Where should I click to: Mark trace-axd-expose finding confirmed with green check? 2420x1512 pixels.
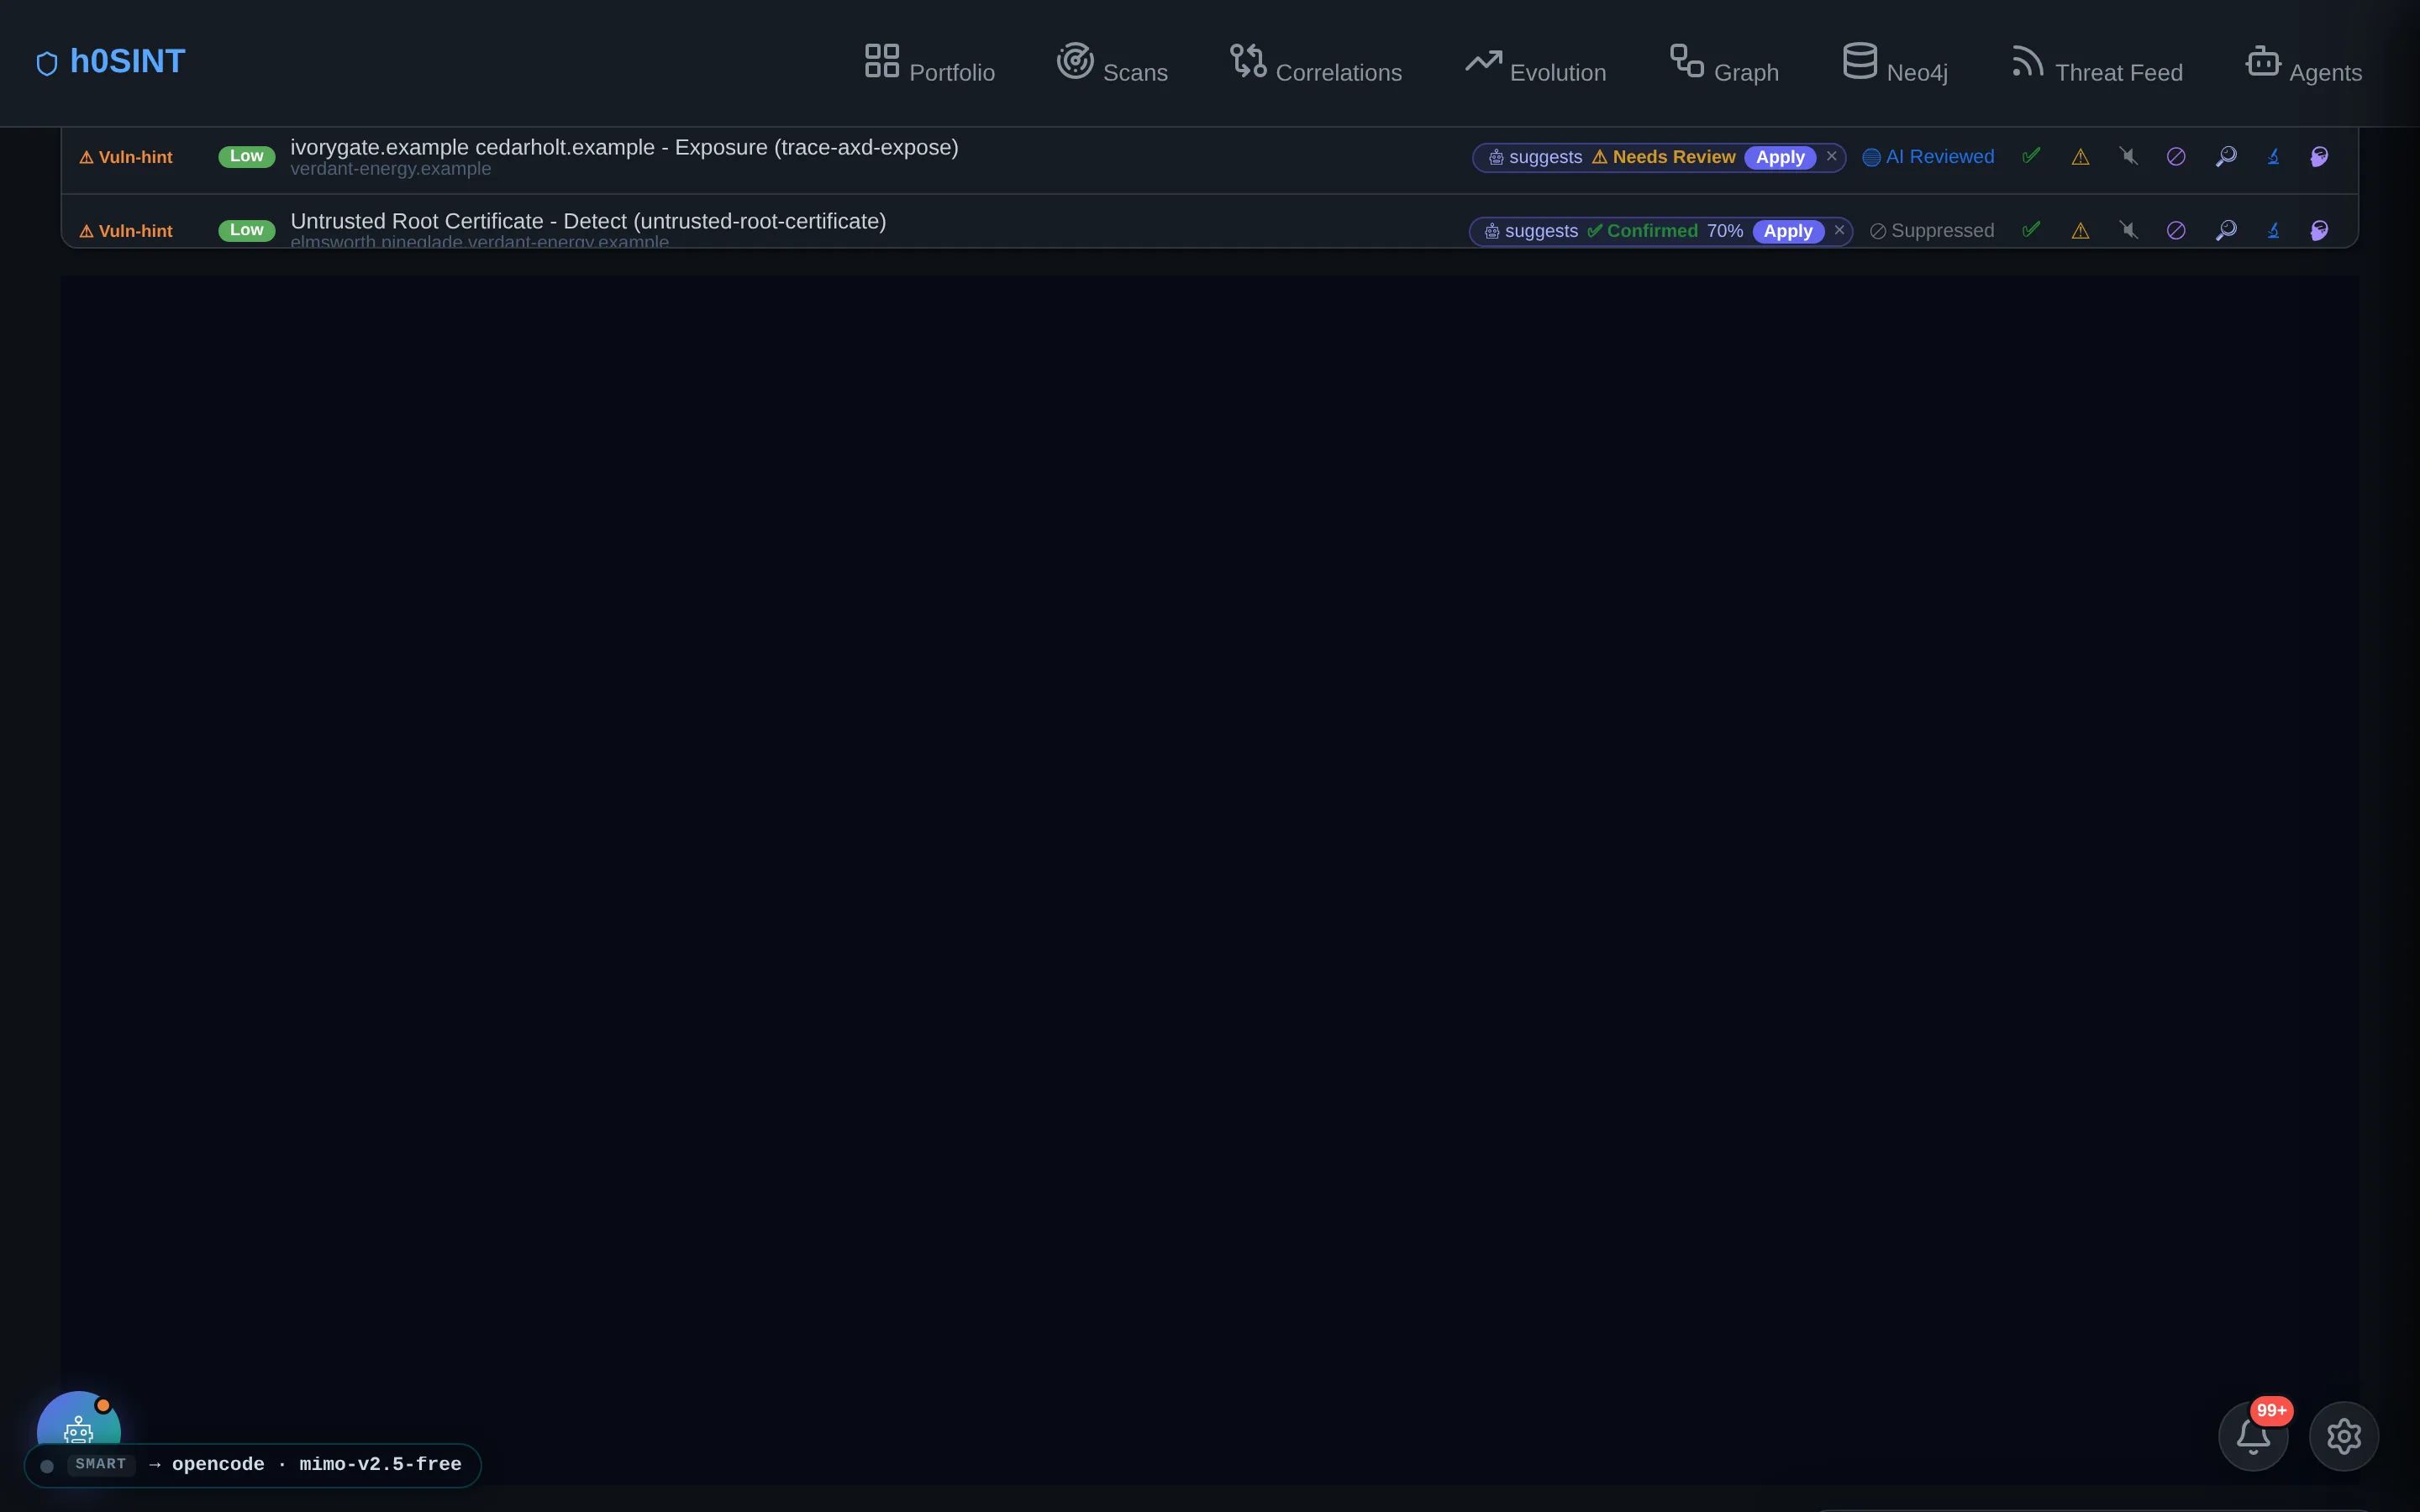click(x=2031, y=156)
